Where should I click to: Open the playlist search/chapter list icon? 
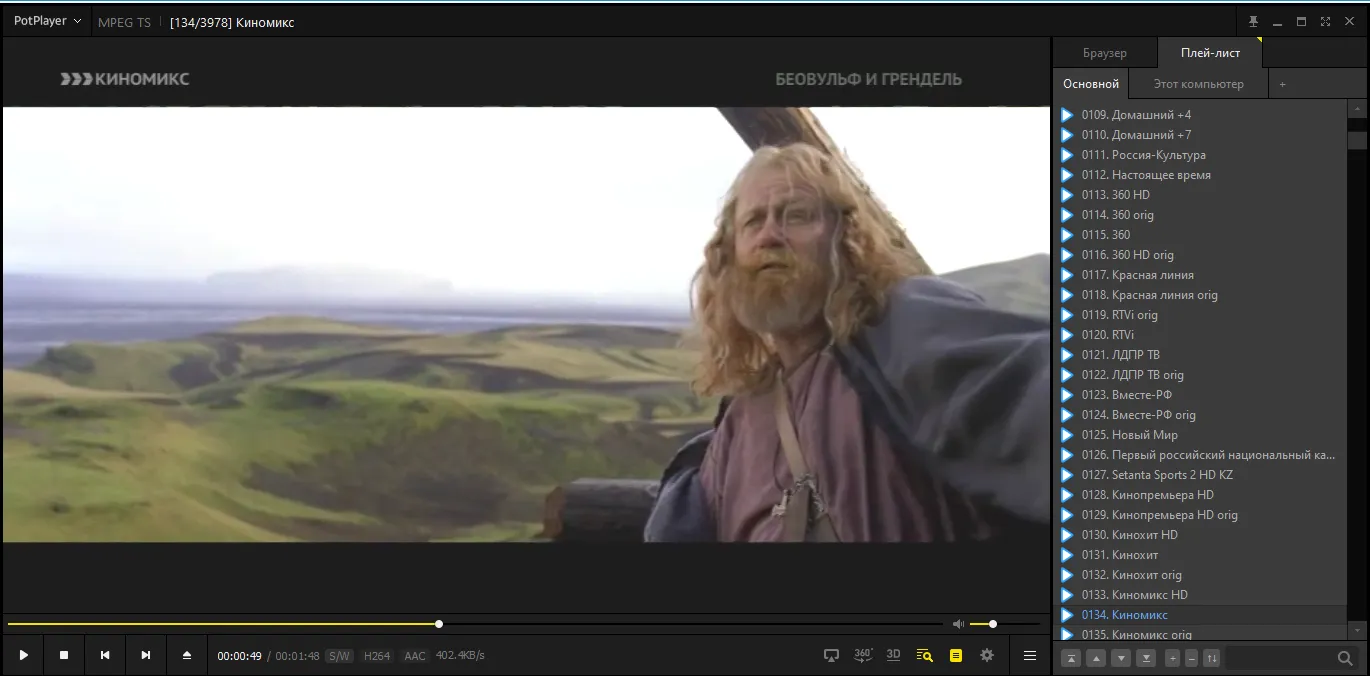925,655
